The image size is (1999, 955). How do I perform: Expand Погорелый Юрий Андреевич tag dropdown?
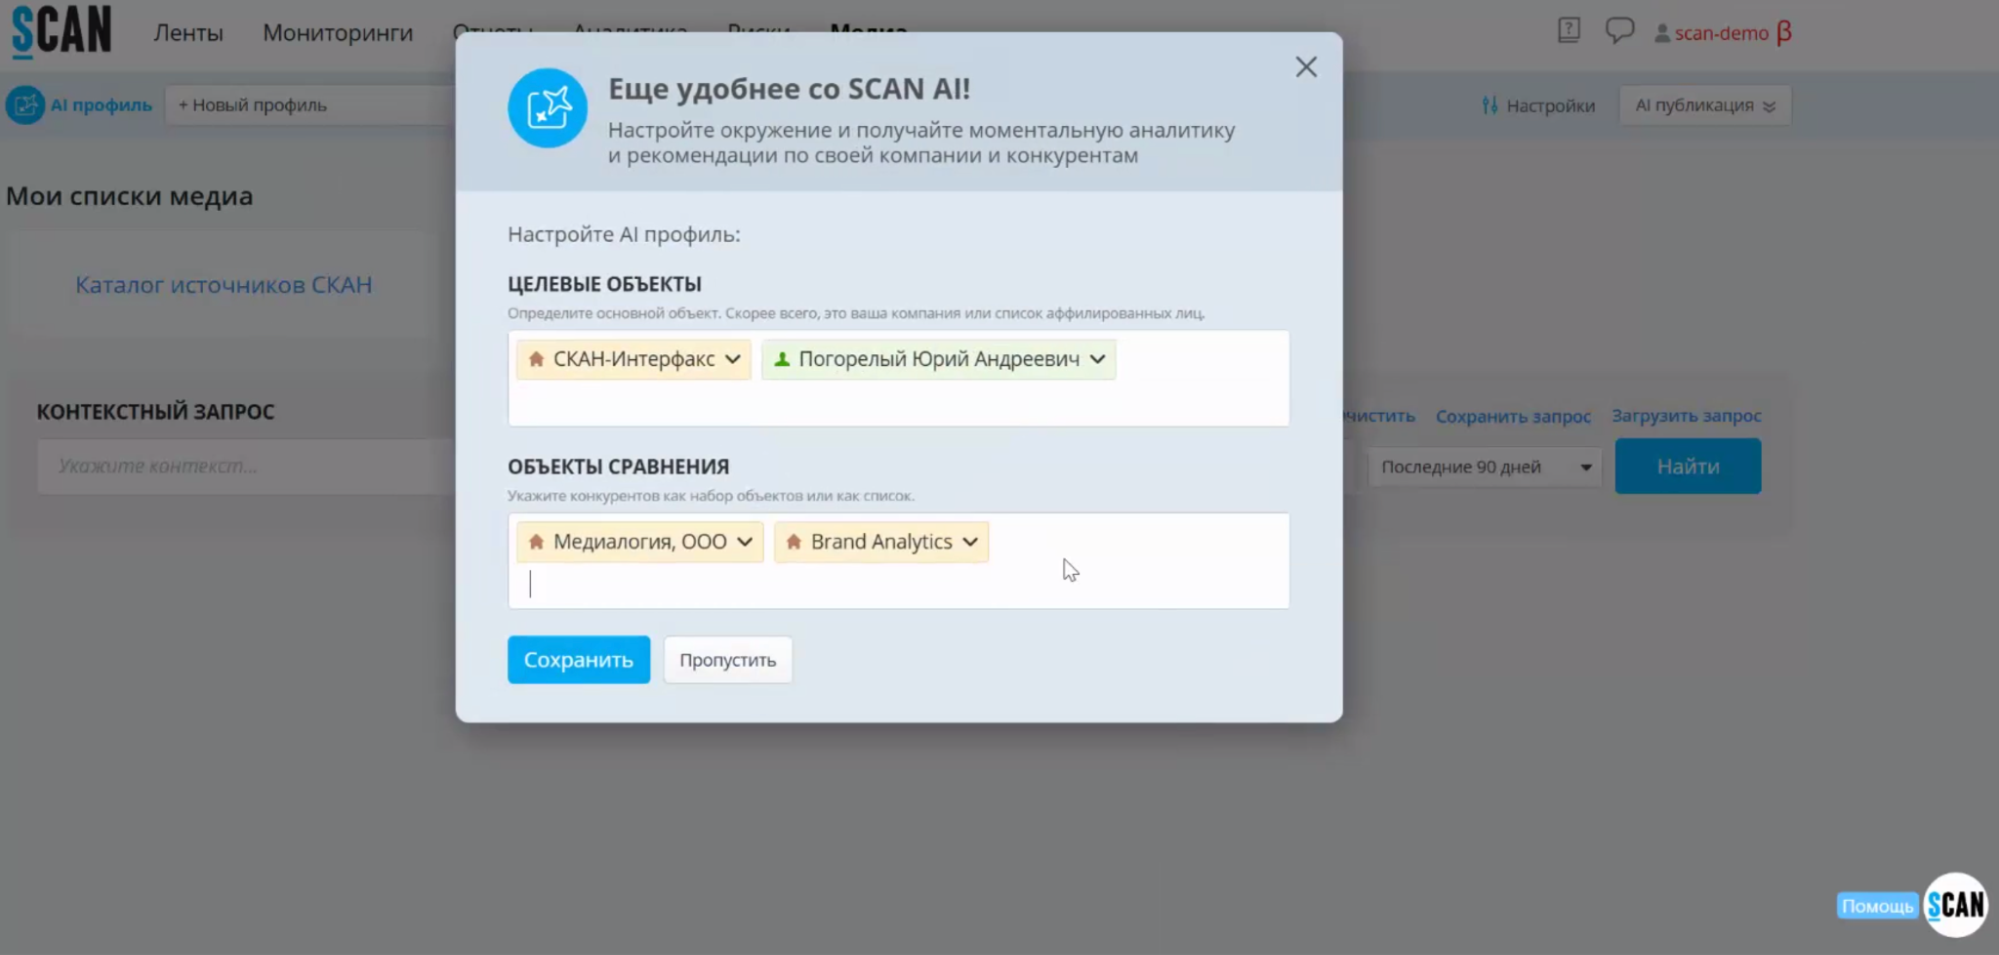click(x=1098, y=359)
